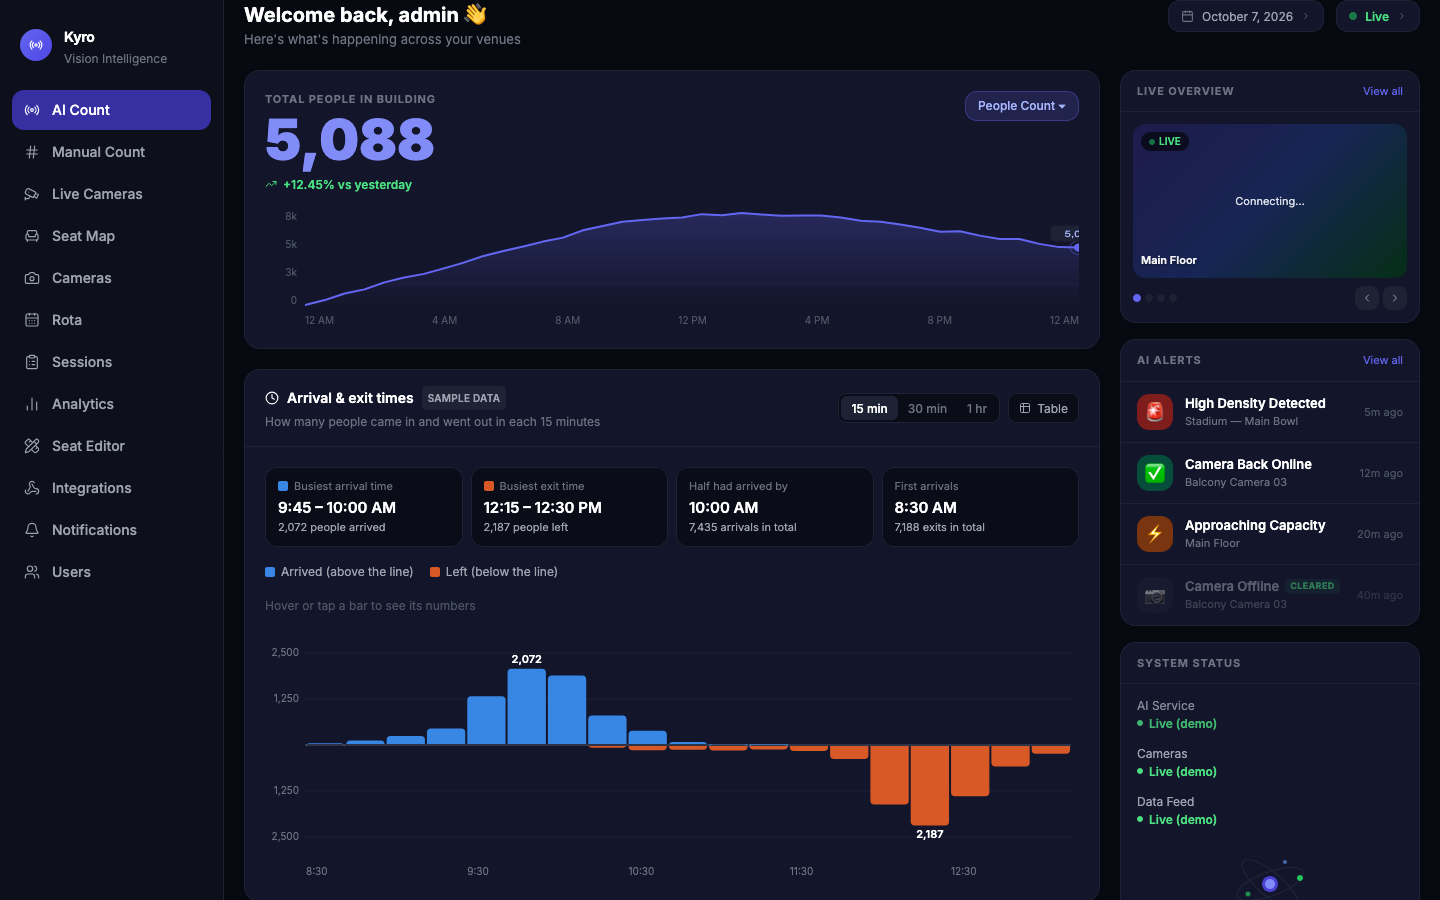Click the lightning Approaching Capacity icon
This screenshot has width=1440, height=900.
1155,534
